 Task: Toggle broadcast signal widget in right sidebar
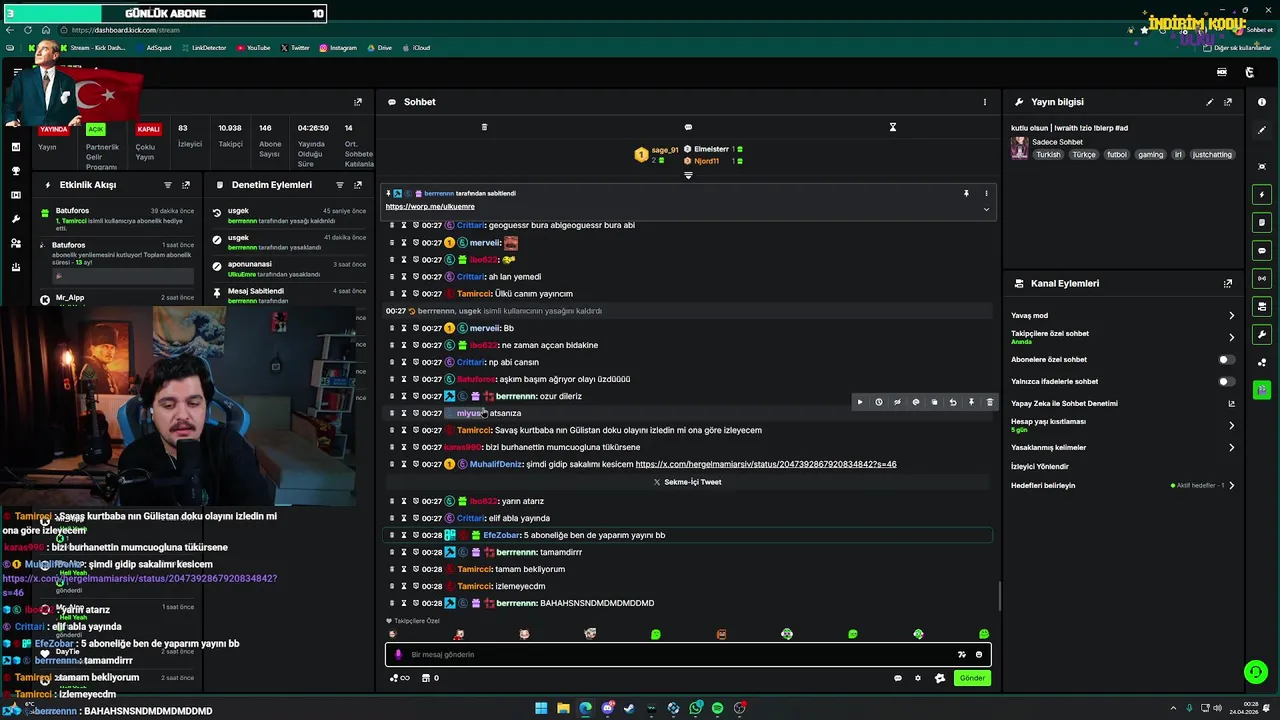(x=1262, y=278)
